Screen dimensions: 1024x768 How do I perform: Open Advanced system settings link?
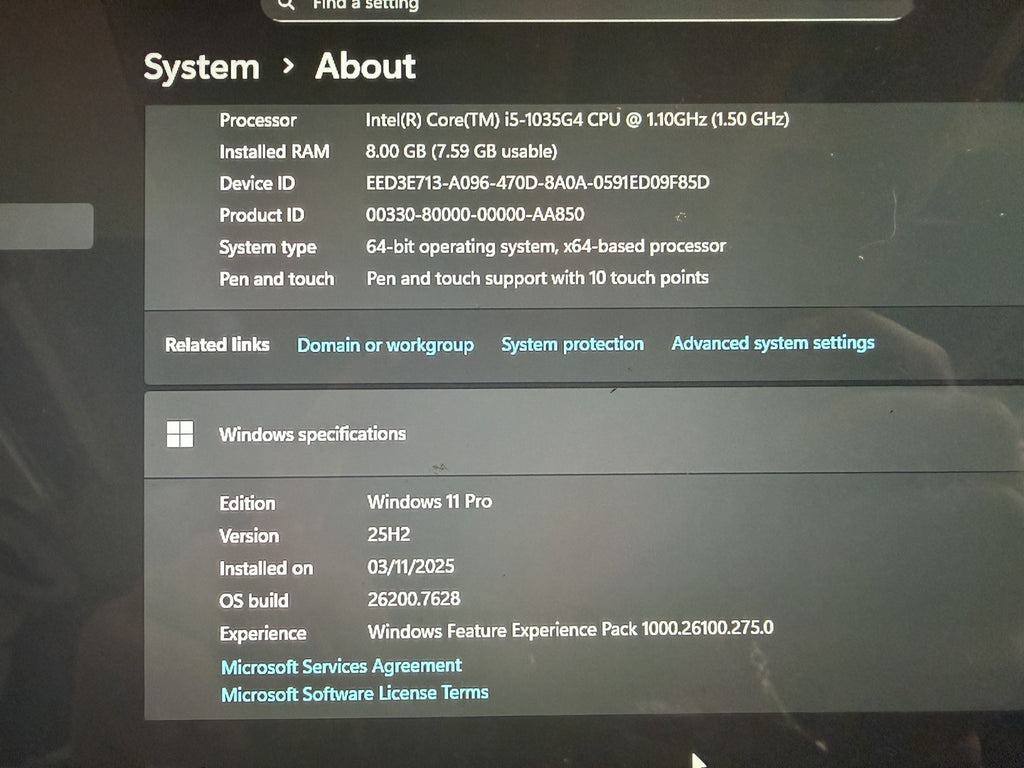click(x=773, y=343)
